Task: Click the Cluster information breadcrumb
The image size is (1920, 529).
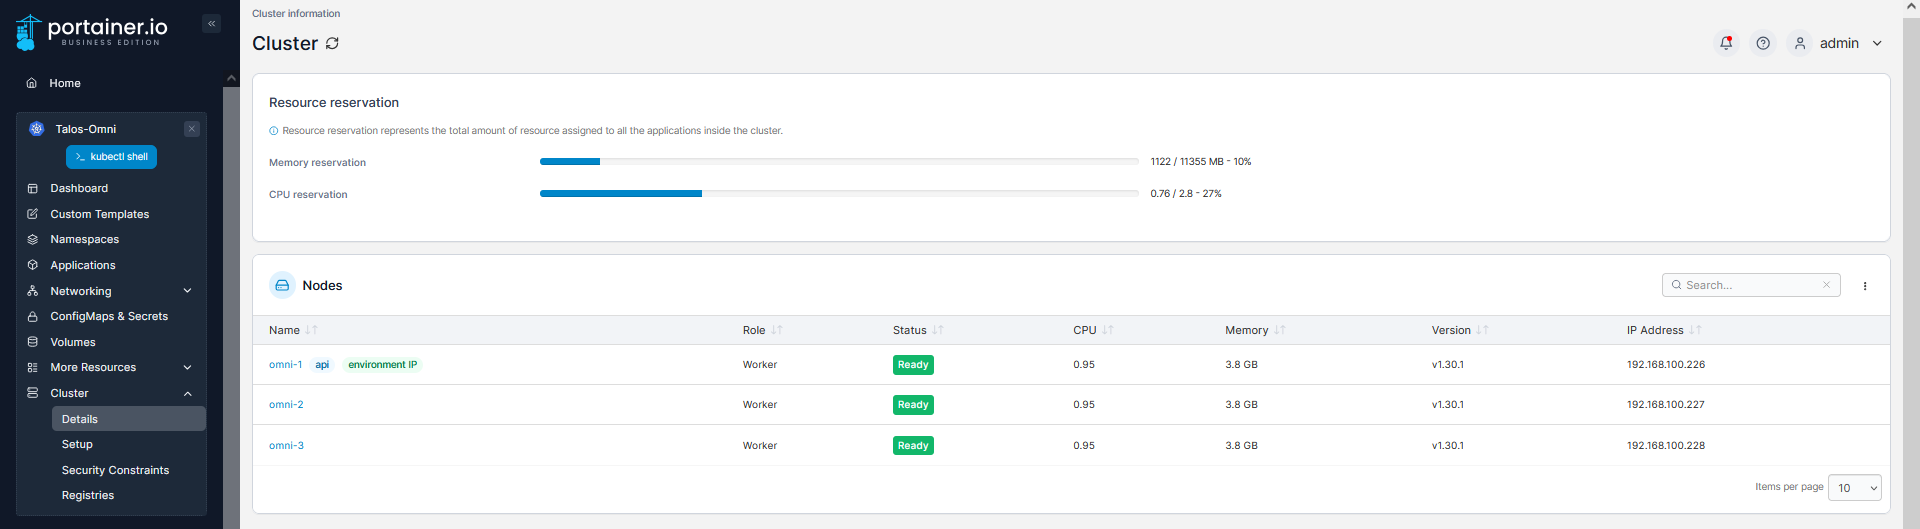Action: pos(296,13)
